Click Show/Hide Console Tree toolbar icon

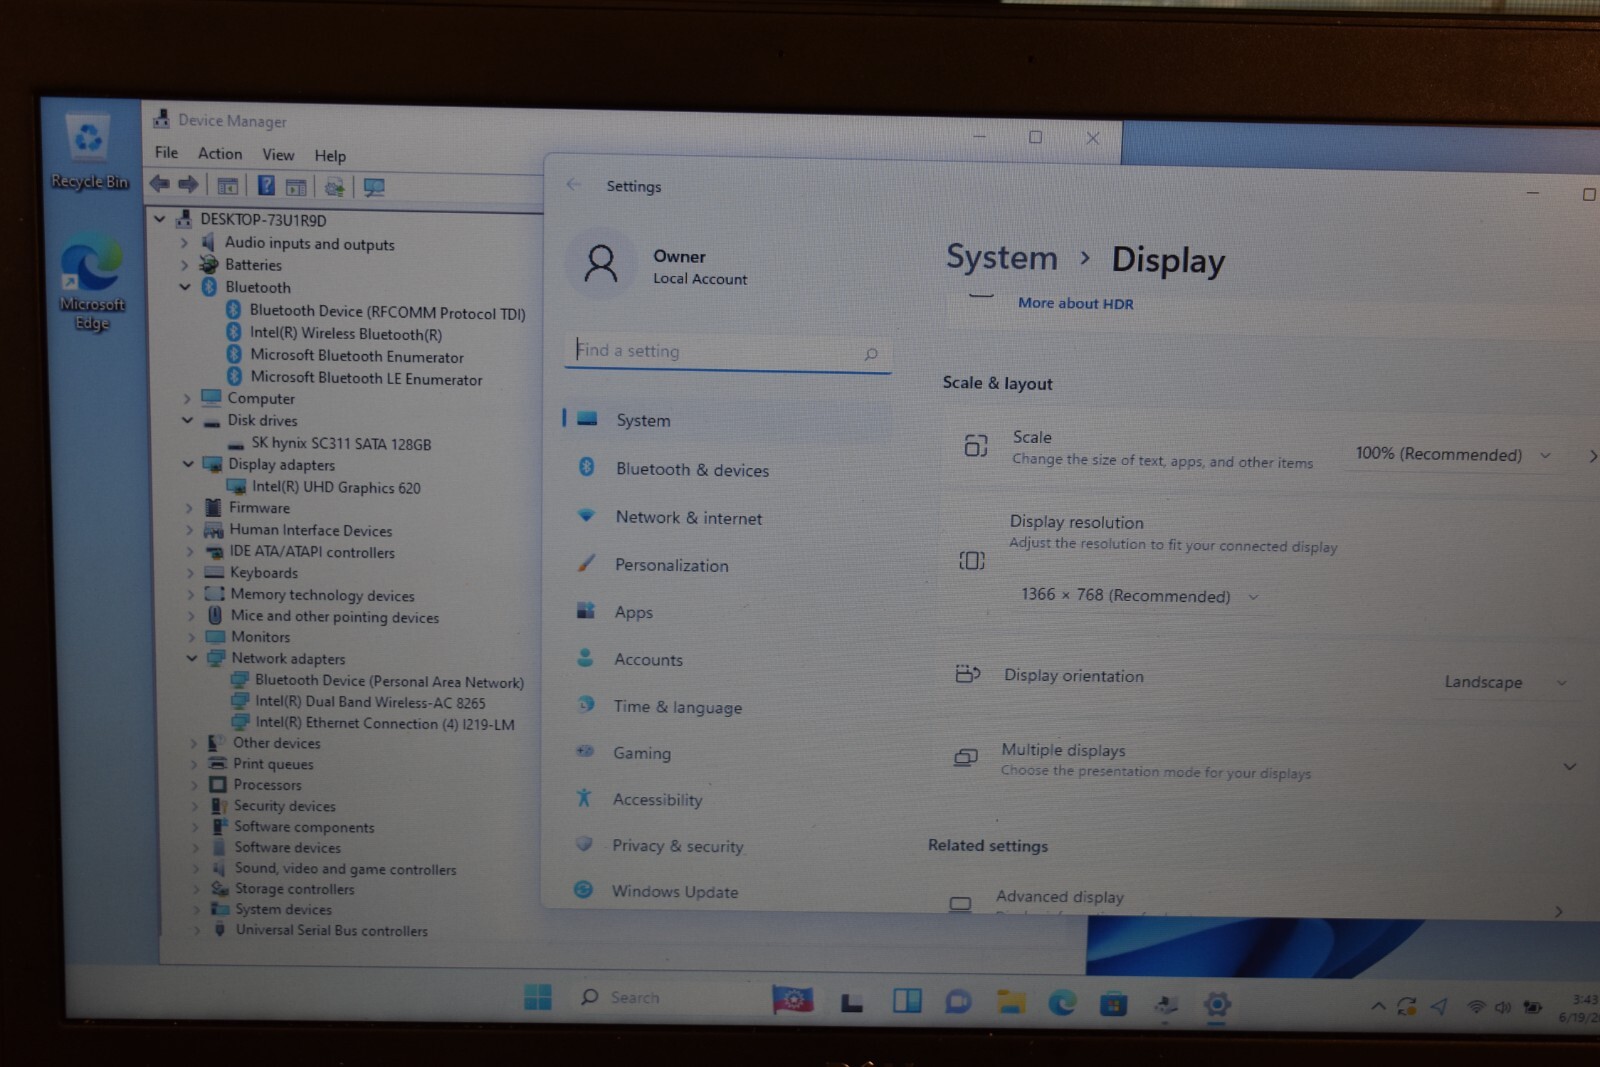click(228, 186)
